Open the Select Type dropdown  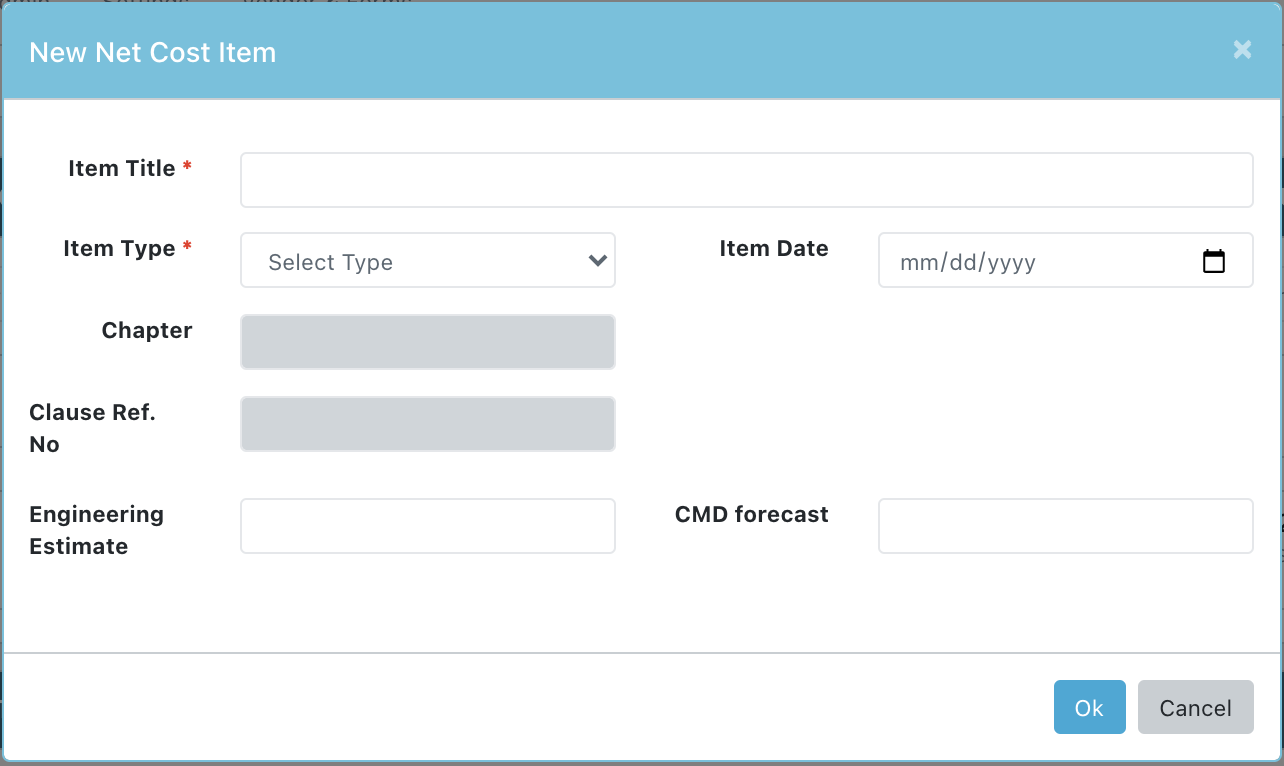pos(428,260)
